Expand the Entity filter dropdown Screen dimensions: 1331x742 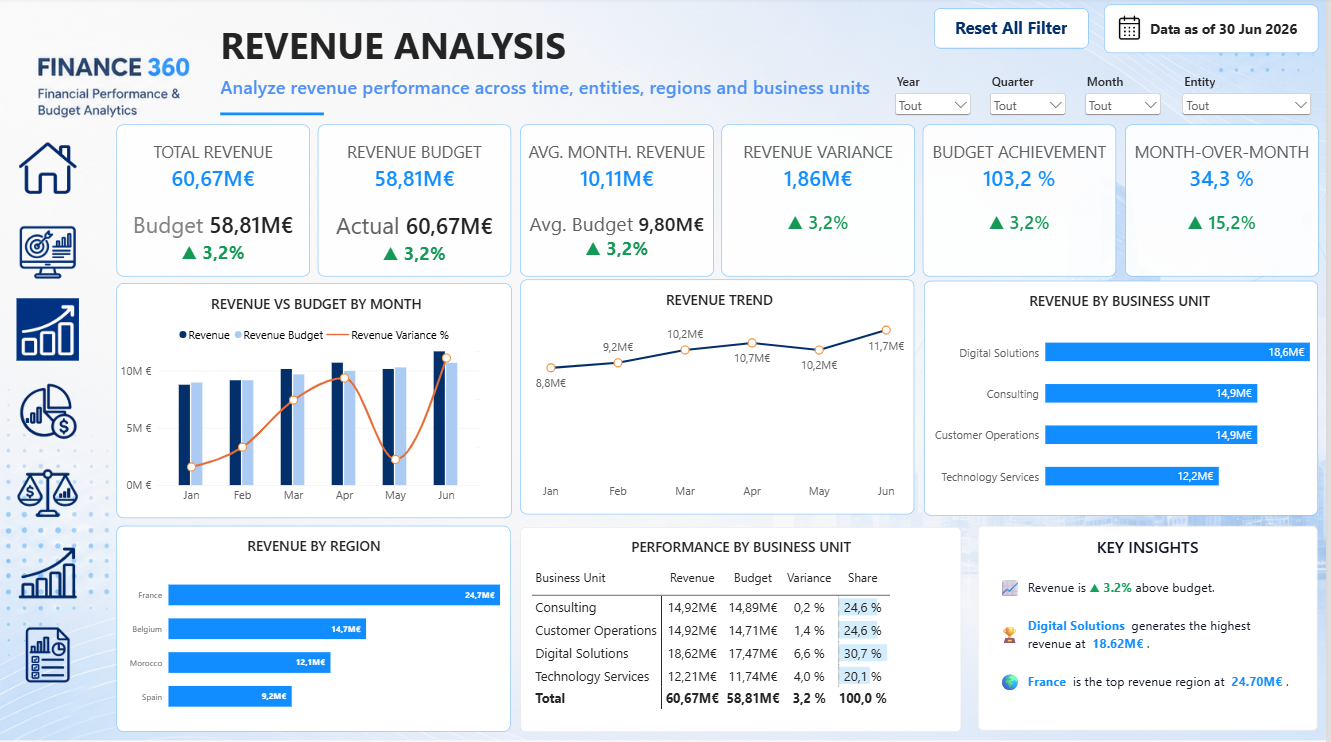click(x=1247, y=105)
